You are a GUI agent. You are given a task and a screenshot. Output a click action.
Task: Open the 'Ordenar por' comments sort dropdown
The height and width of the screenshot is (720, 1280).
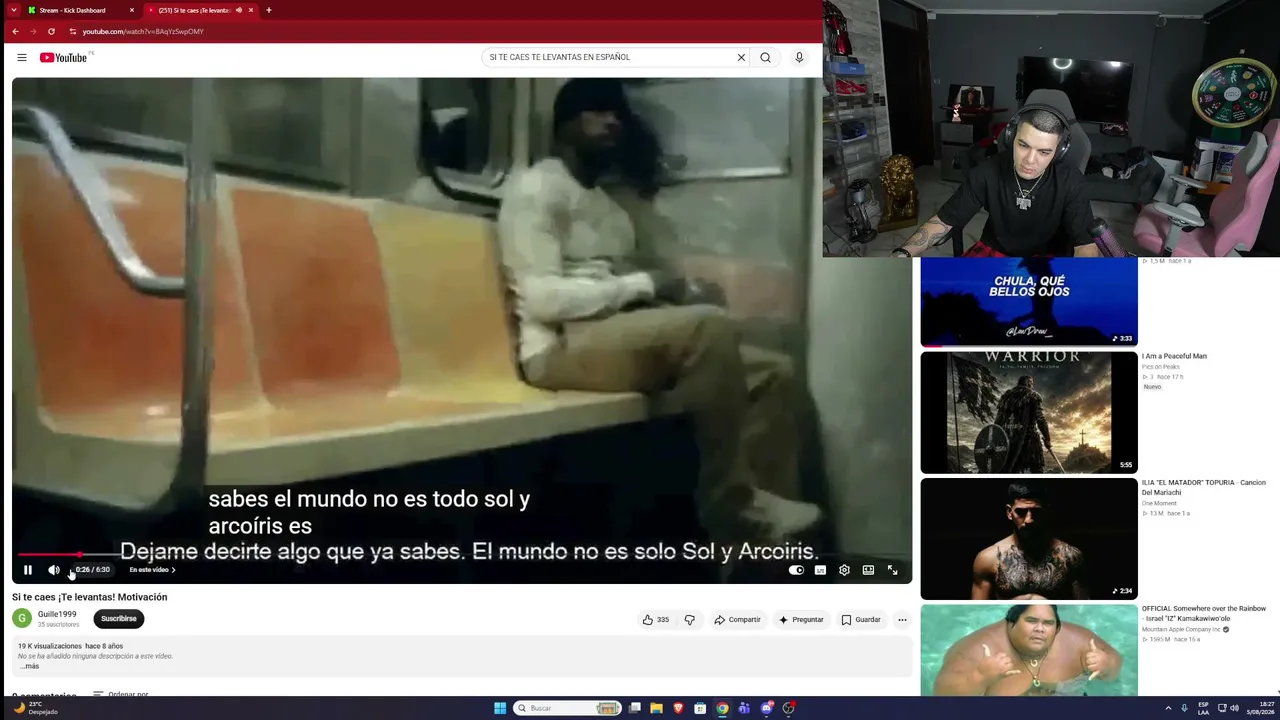120,694
